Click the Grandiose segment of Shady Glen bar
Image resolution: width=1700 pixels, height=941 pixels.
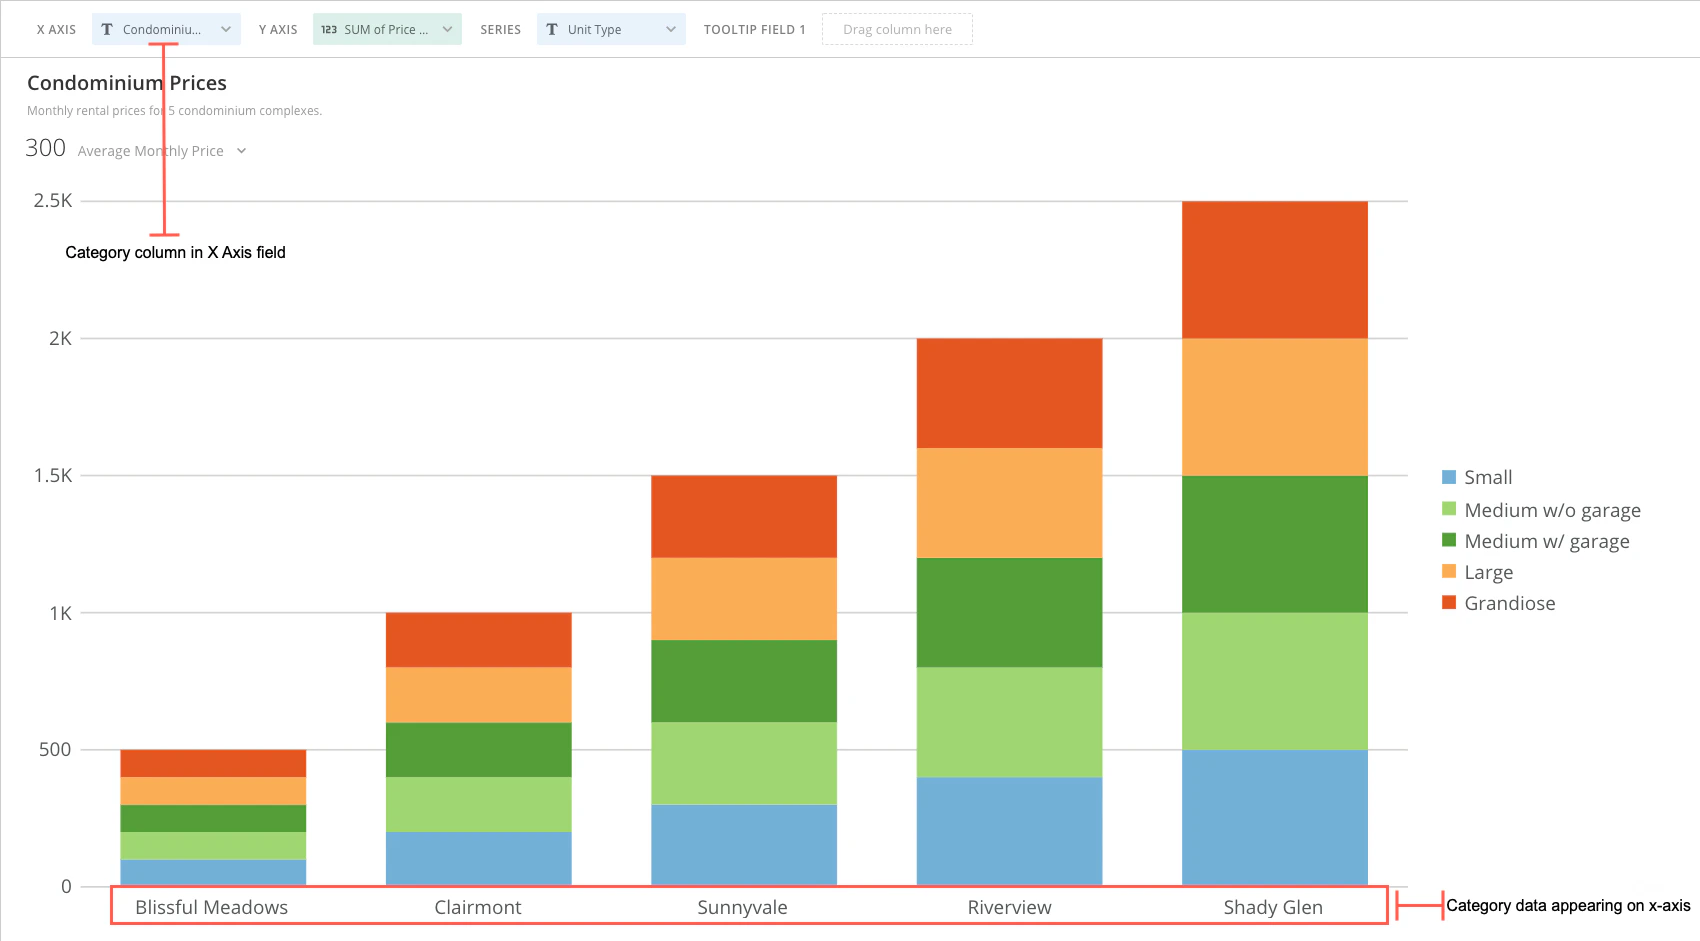click(x=1274, y=270)
